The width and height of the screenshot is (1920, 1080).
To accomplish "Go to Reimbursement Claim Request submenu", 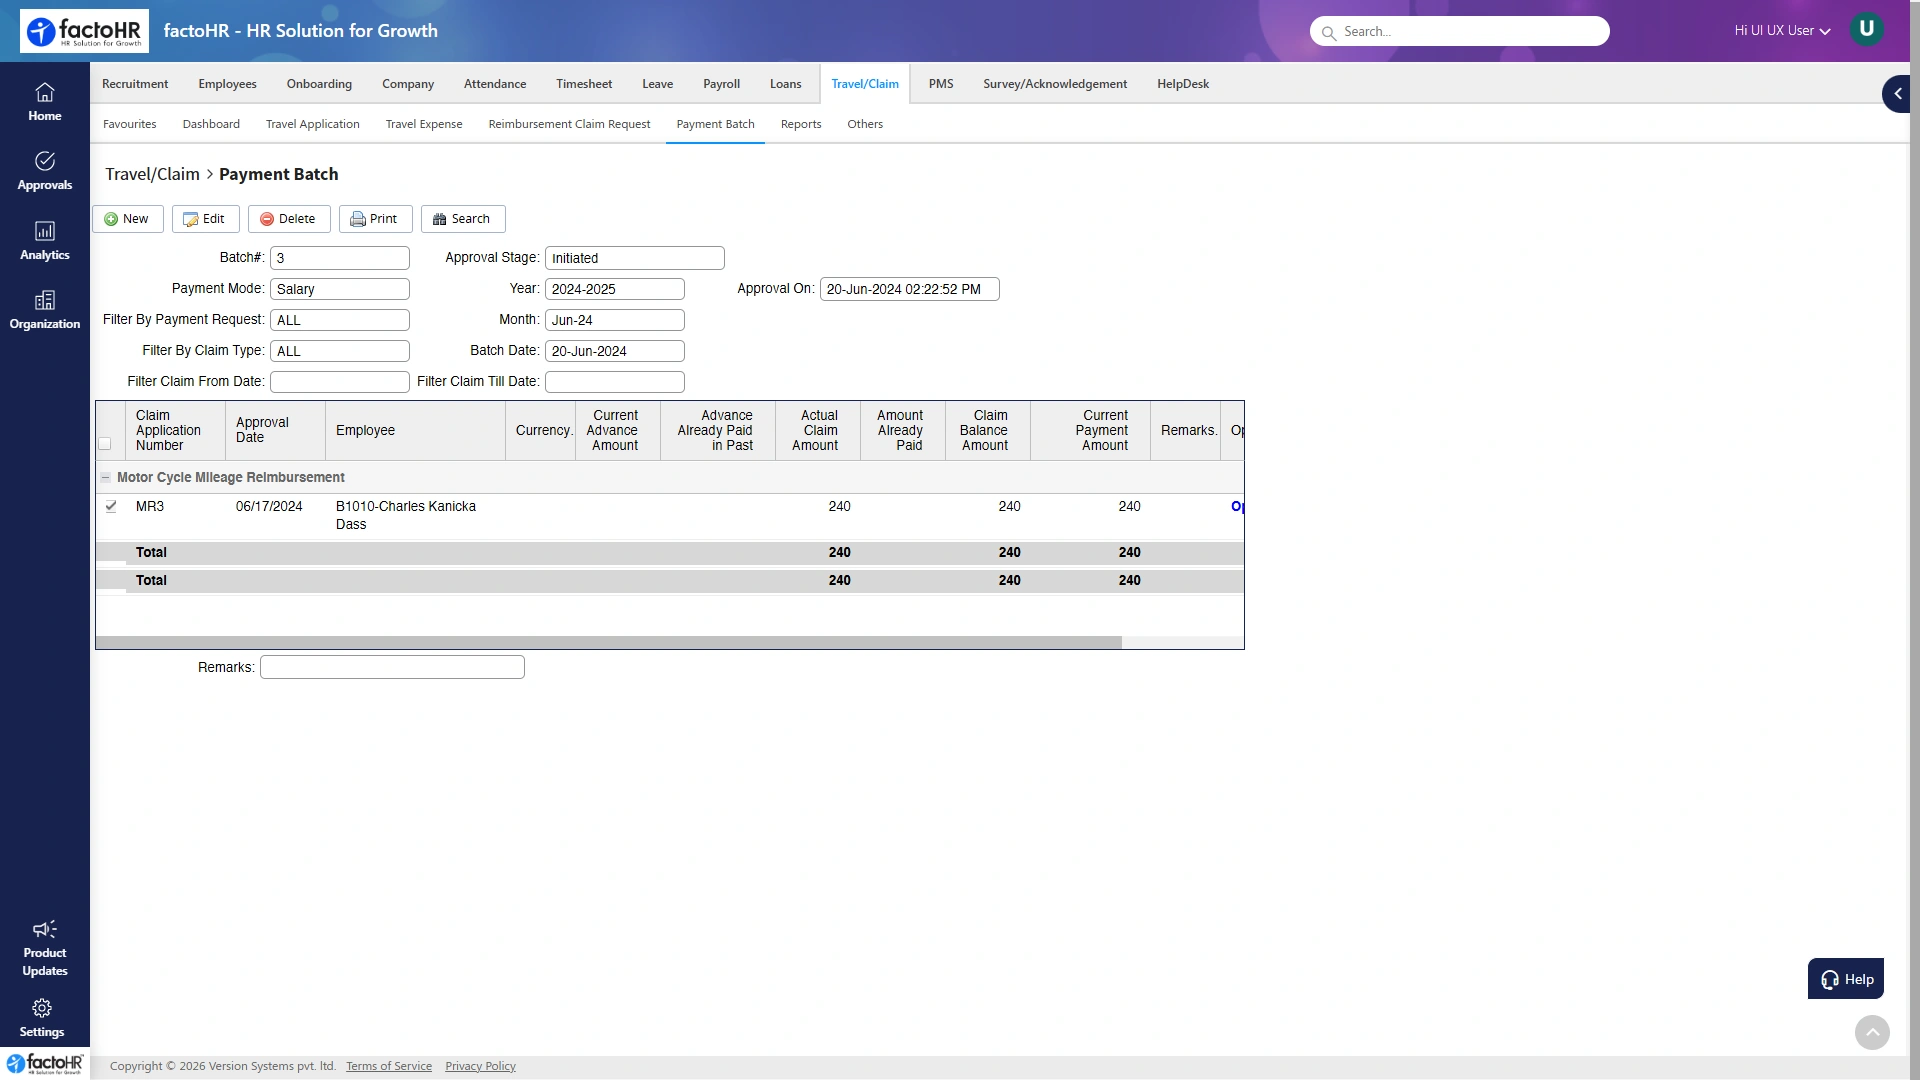I will 569,124.
